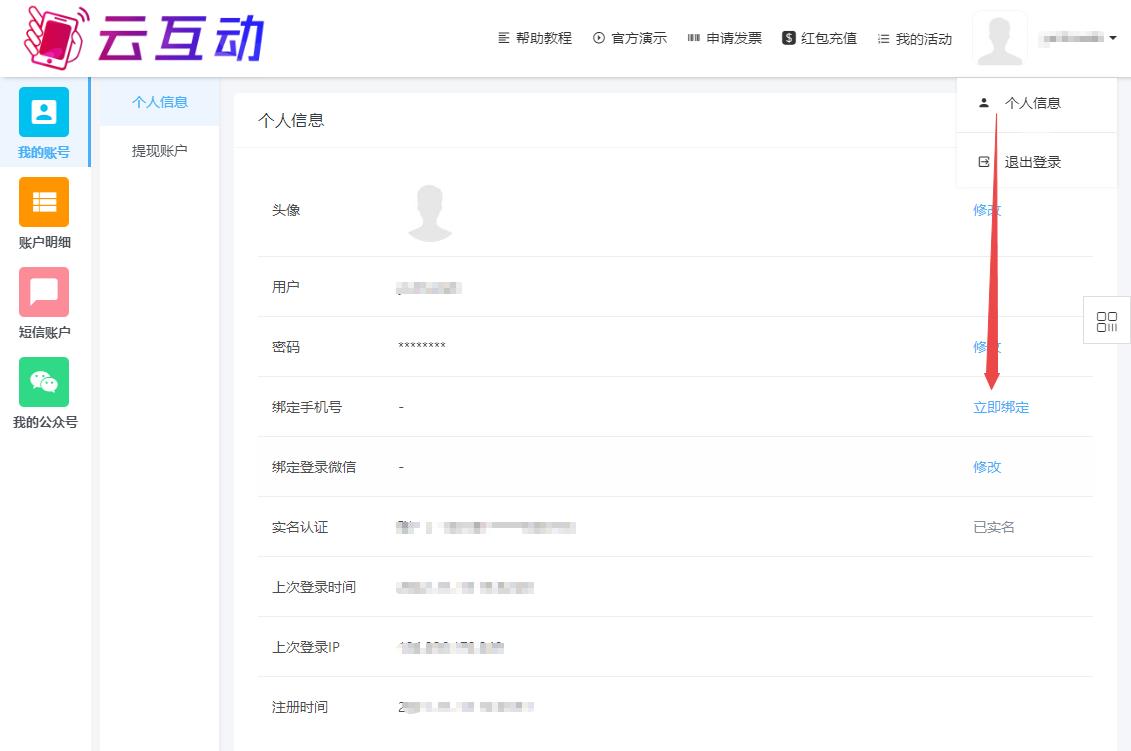Open 我的活动 in top navigation
The height and width of the screenshot is (751, 1131).
(915, 39)
